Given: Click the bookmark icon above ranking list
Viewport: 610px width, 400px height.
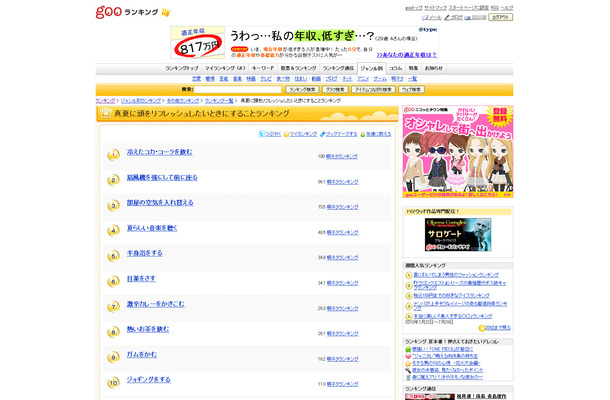Looking at the screenshot, I should tap(322, 134).
